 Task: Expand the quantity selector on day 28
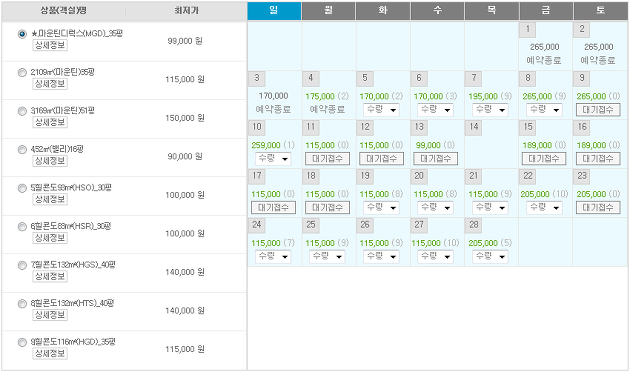pyautogui.click(x=490, y=257)
